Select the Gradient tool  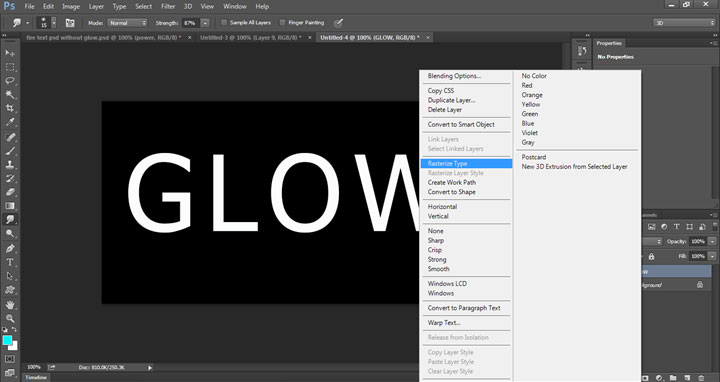pyautogui.click(x=10, y=206)
